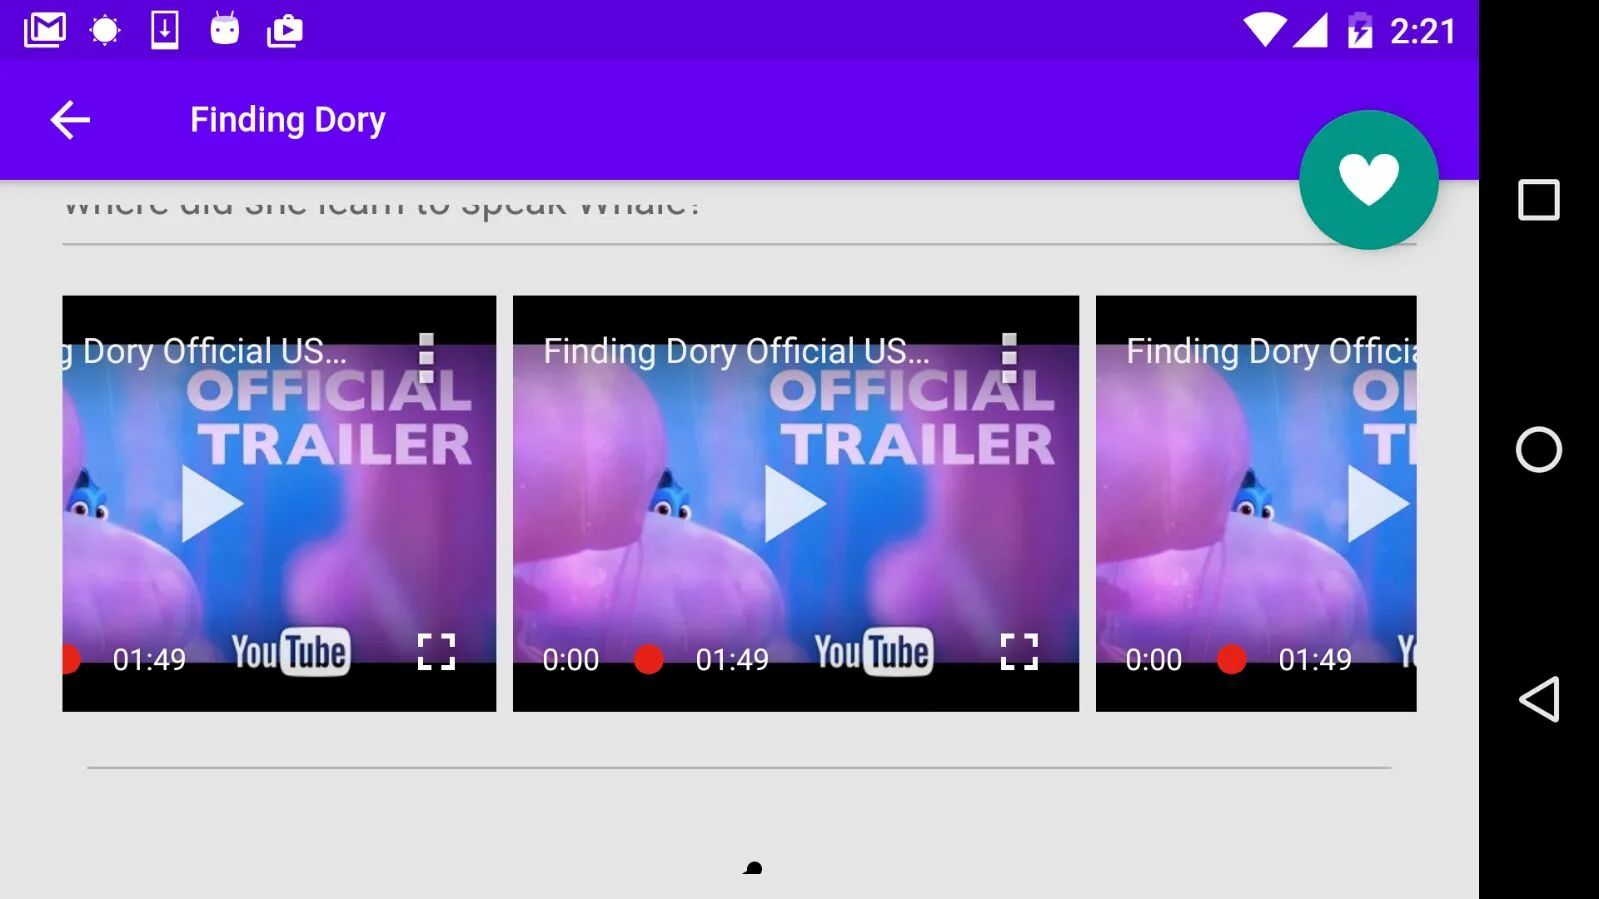This screenshot has width=1599, height=899.
Task: Open recent apps with the square button
Action: 1539,200
